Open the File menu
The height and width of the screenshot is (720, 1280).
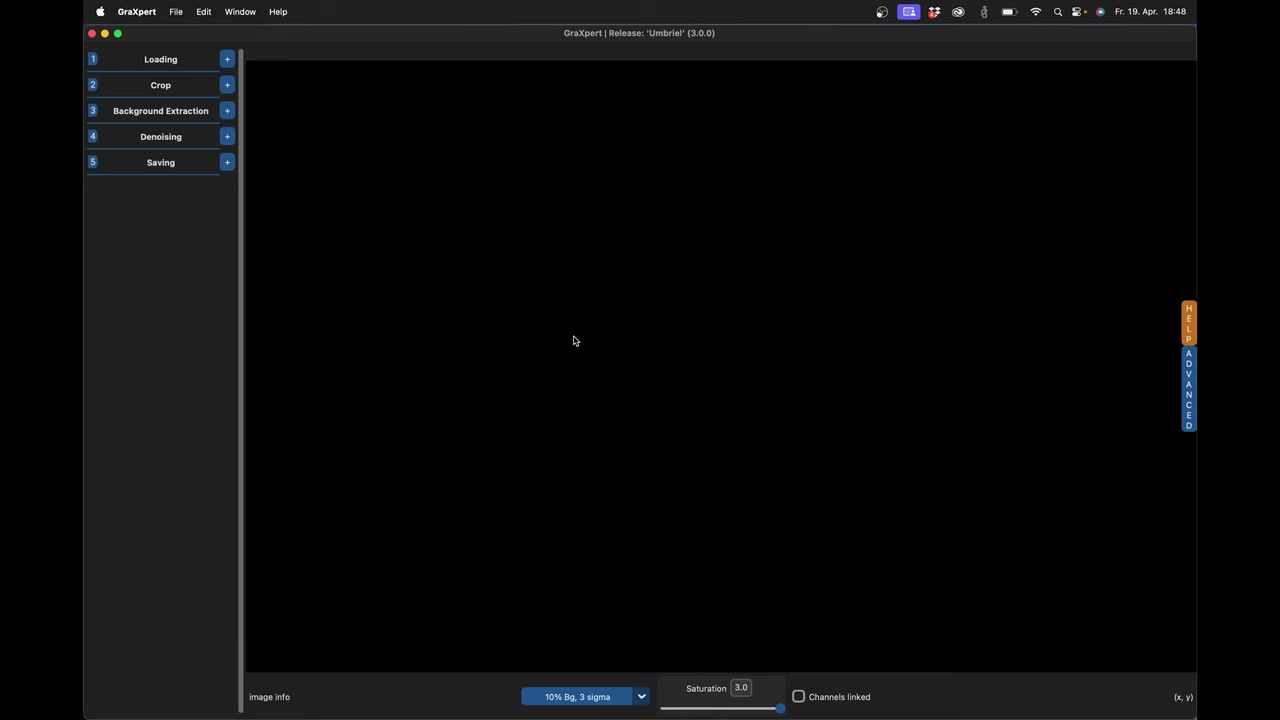coord(176,12)
